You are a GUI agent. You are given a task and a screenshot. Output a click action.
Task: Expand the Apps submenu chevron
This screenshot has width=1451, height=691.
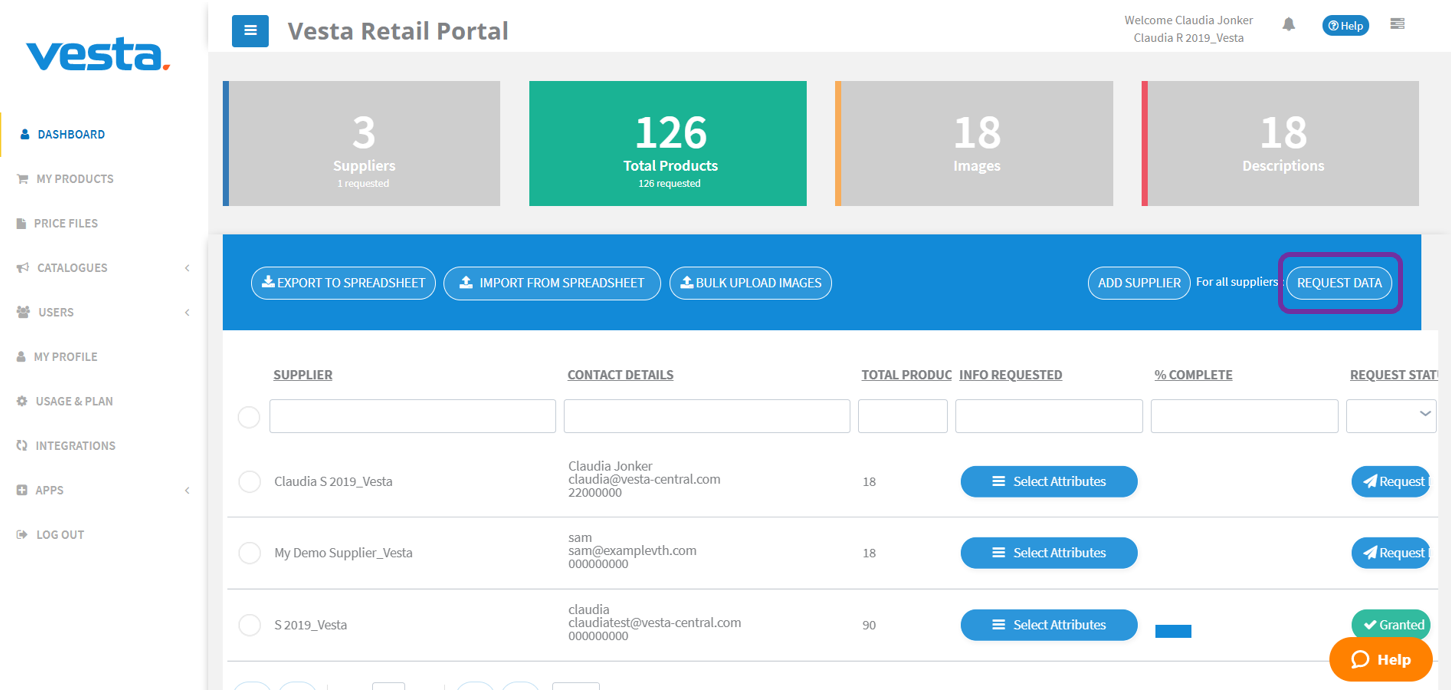point(187,490)
